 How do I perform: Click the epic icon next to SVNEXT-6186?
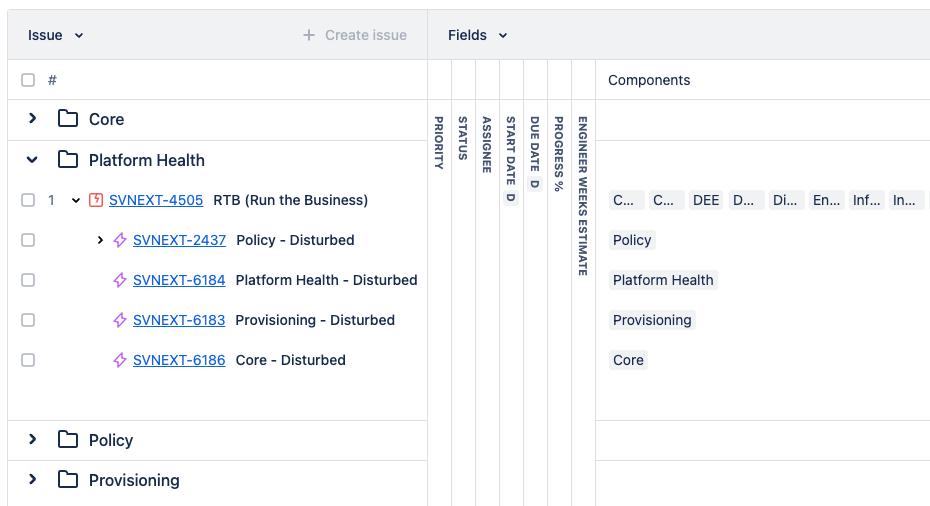tap(120, 360)
